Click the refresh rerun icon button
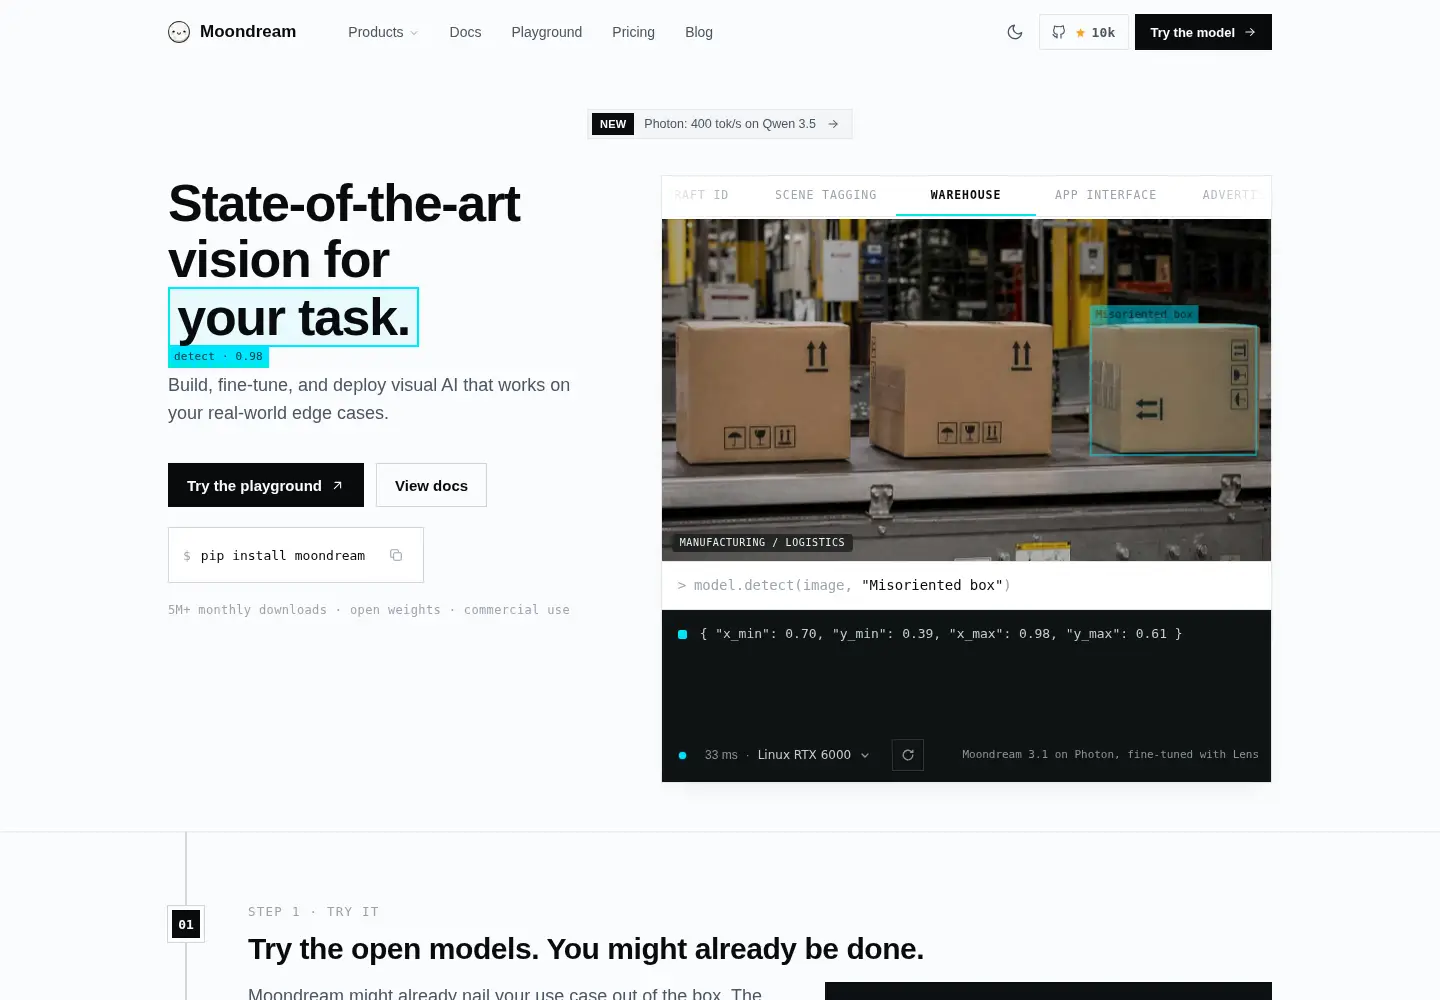 [x=908, y=755]
